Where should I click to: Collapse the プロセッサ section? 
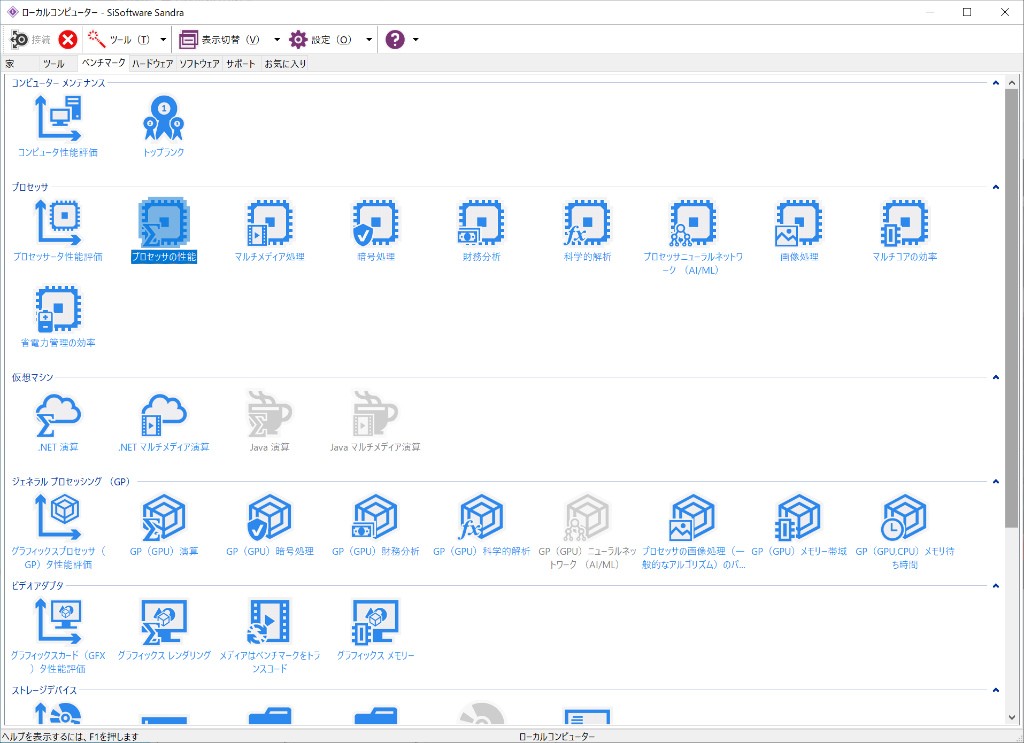(996, 187)
